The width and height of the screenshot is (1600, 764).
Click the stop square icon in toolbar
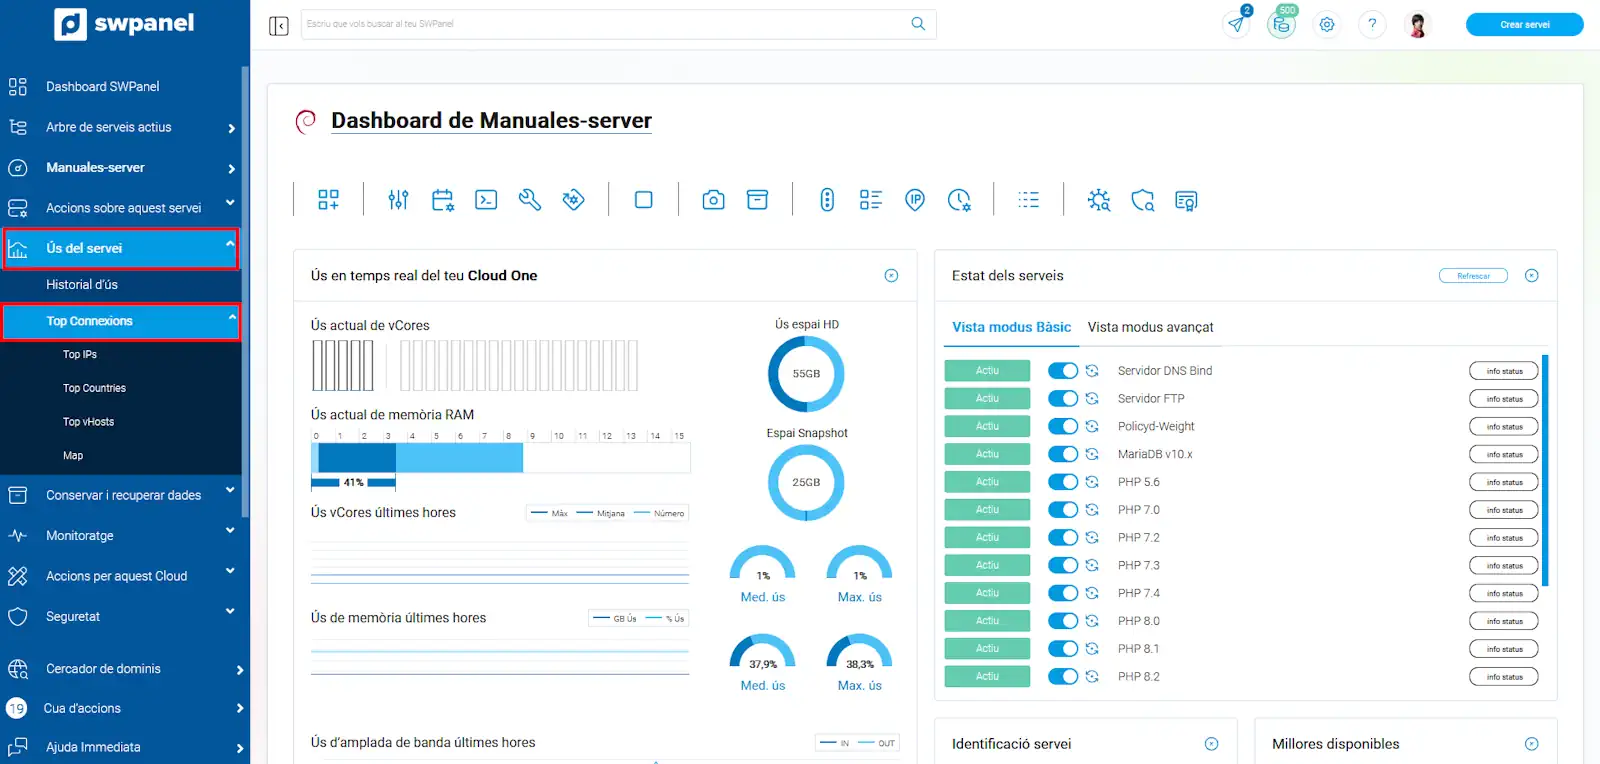click(x=644, y=200)
